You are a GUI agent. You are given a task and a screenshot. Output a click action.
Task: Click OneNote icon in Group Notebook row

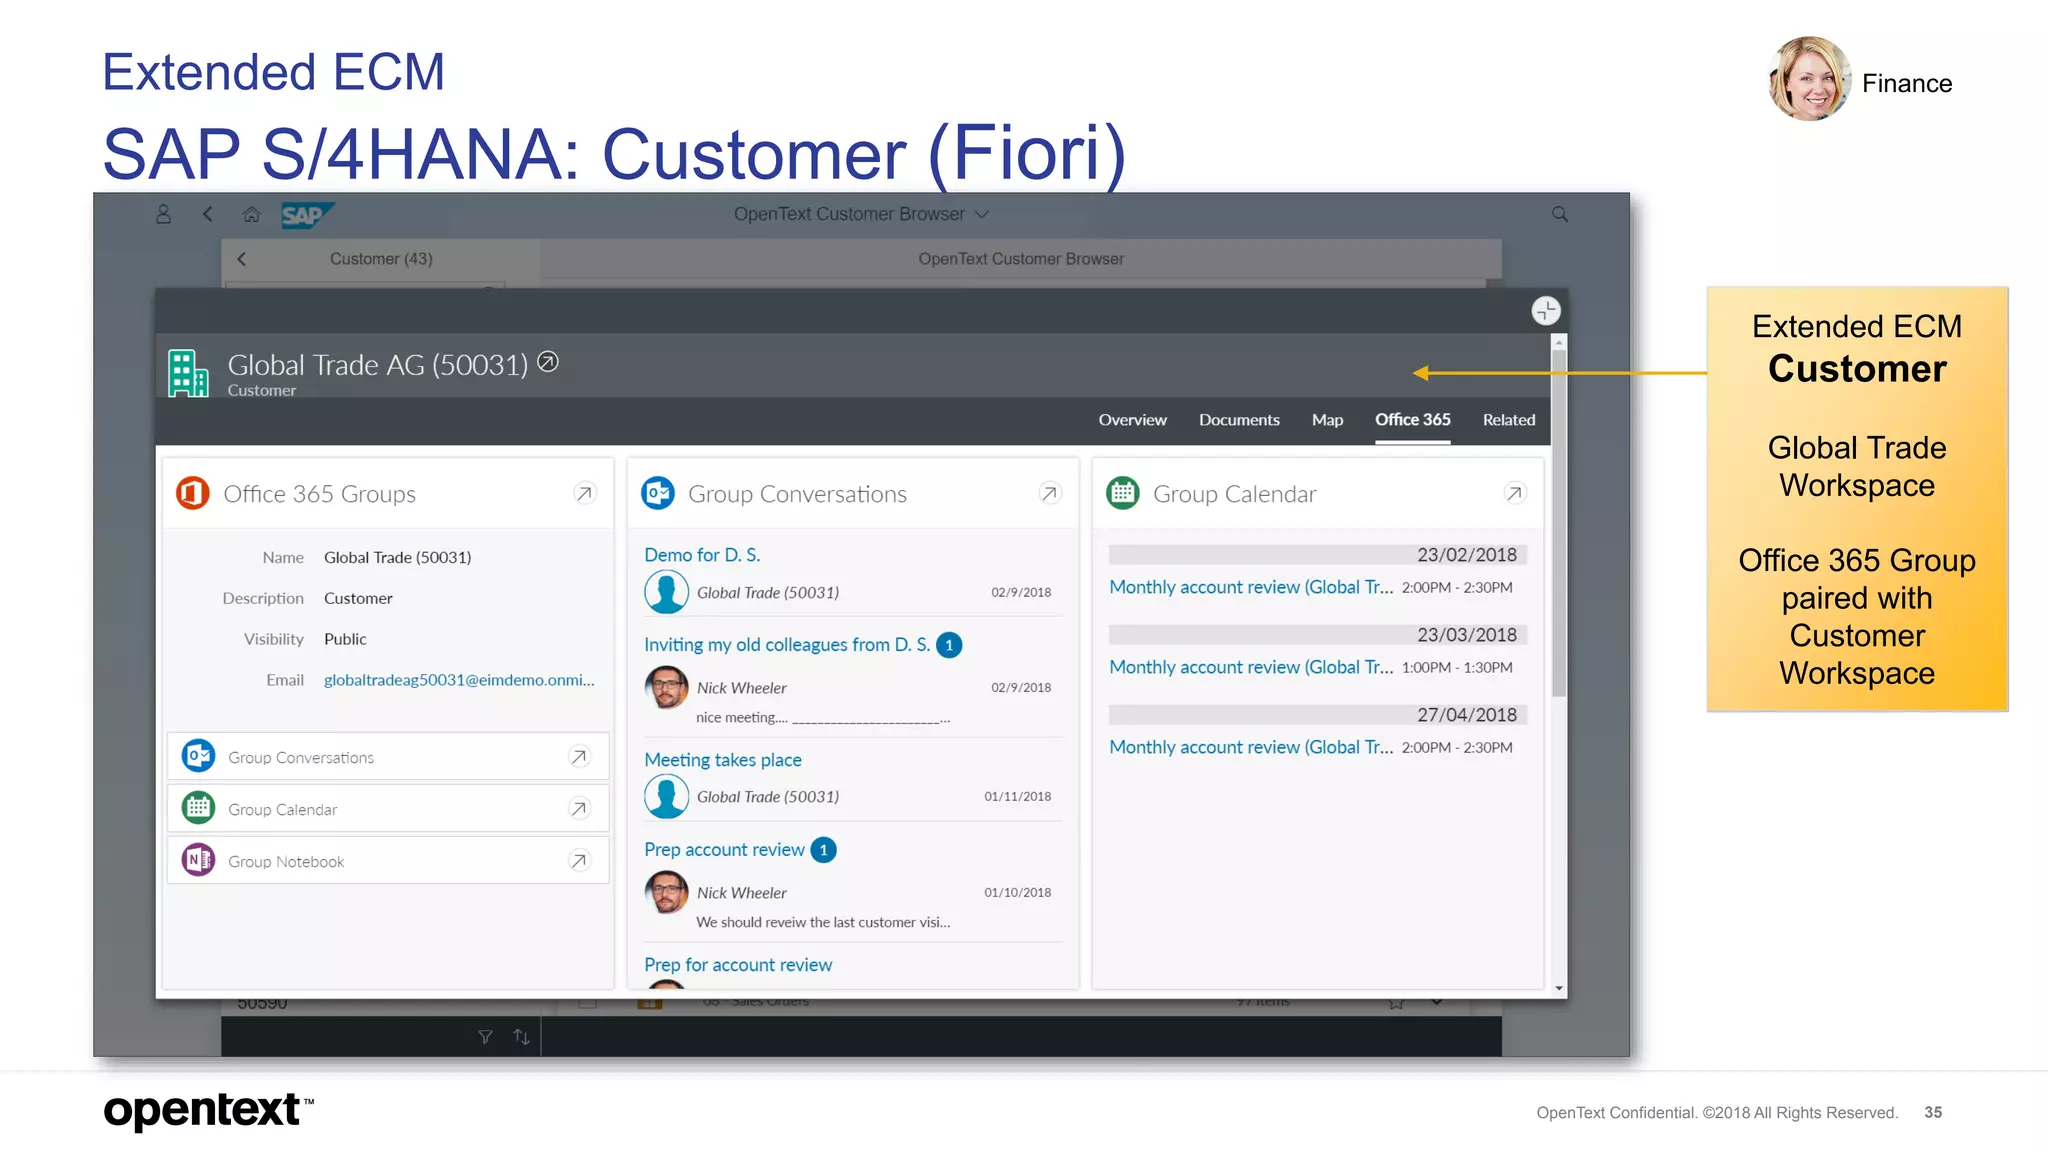198,860
